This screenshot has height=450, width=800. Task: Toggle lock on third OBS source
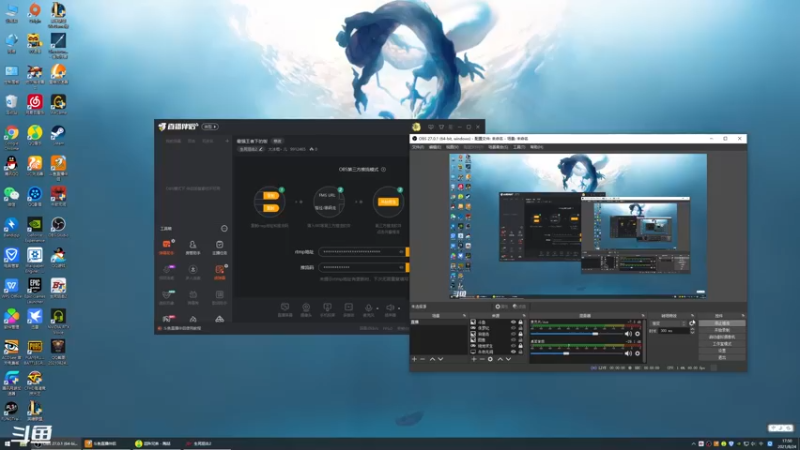point(520,334)
